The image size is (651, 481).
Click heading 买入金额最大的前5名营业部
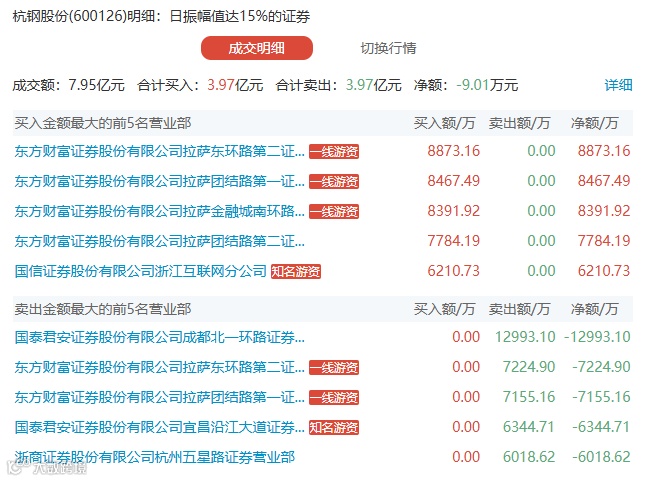coord(103,123)
